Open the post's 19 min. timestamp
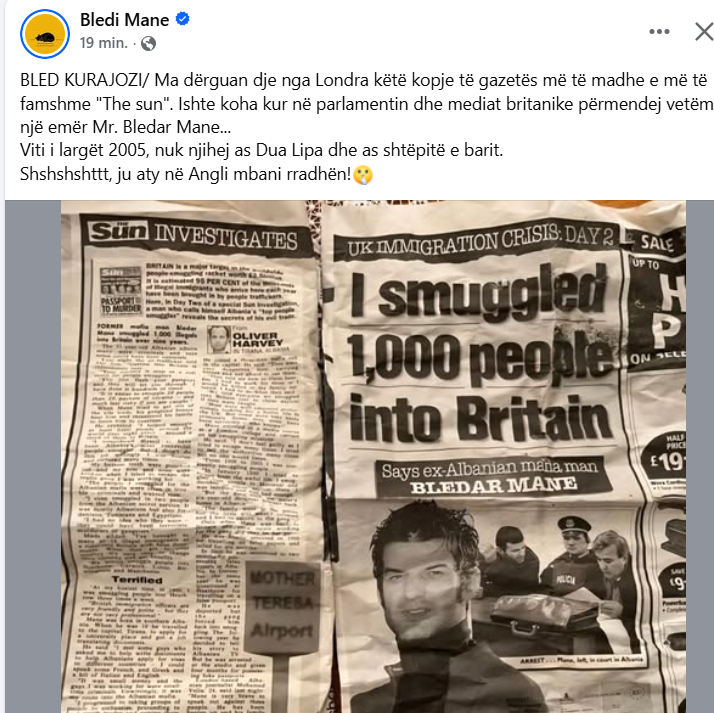This screenshot has width=714, height=713. (x=102, y=43)
